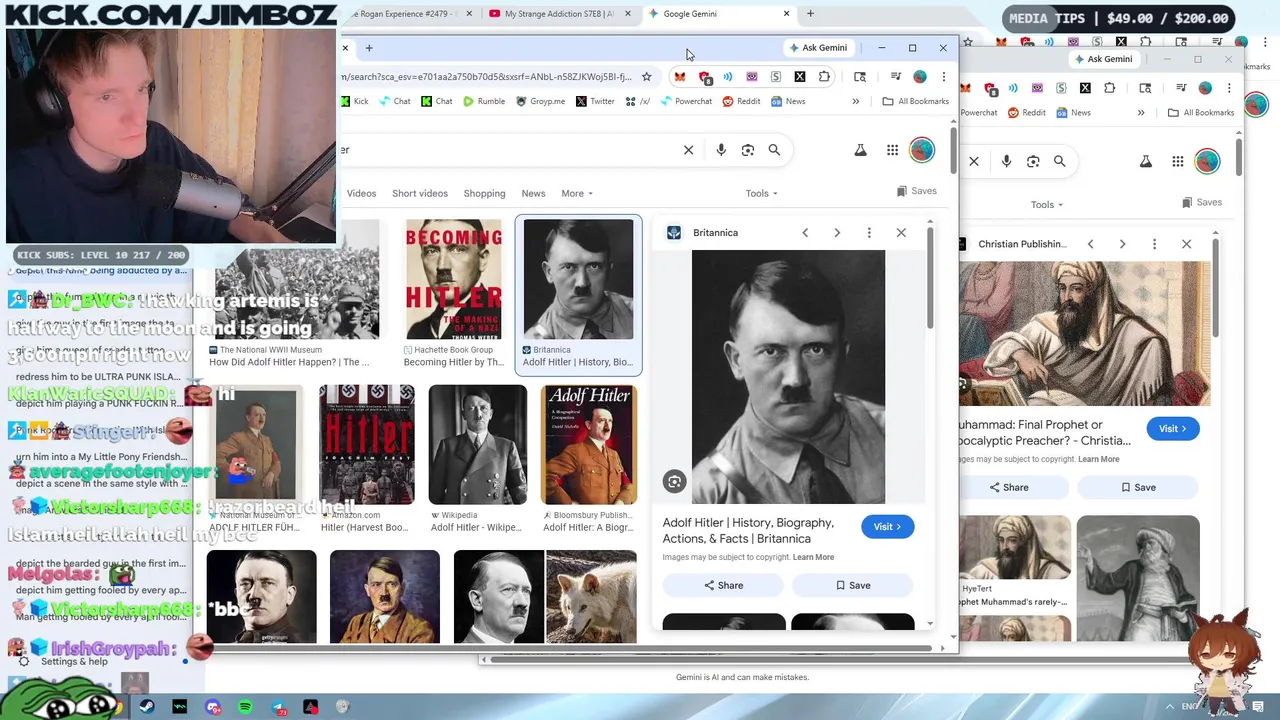Open Google apps grid in front window
This screenshot has width=1280, height=720.
pyautogui.click(x=892, y=150)
